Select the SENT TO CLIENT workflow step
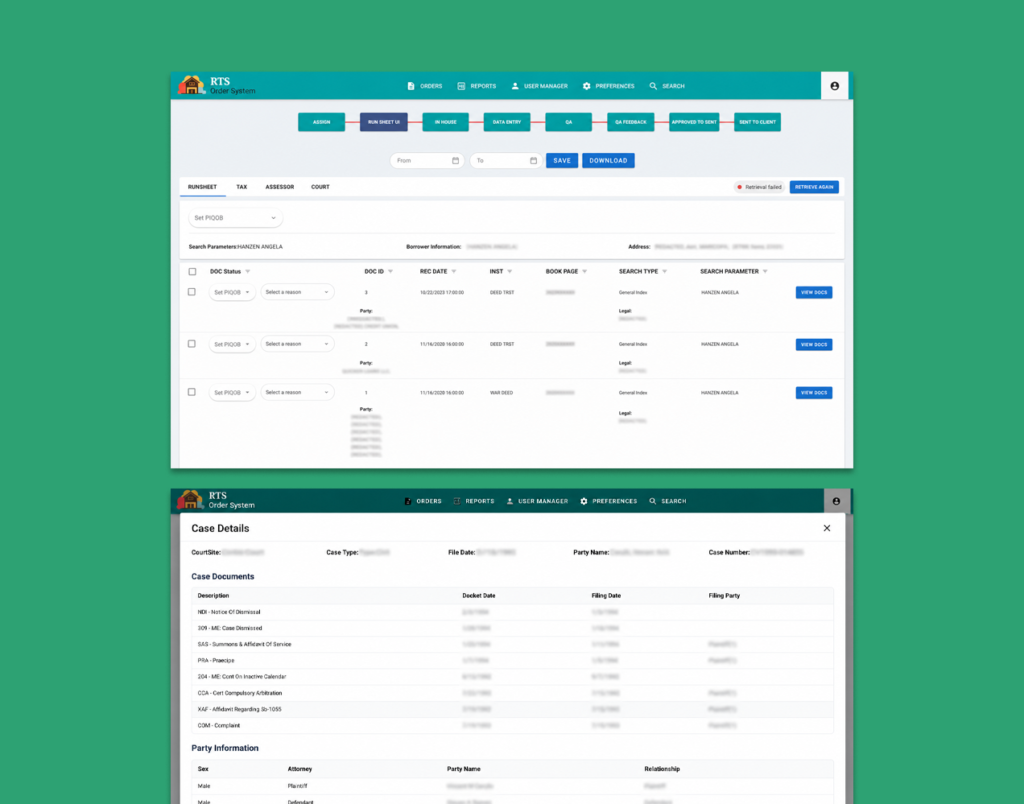The width and height of the screenshot is (1024, 804). [758, 122]
